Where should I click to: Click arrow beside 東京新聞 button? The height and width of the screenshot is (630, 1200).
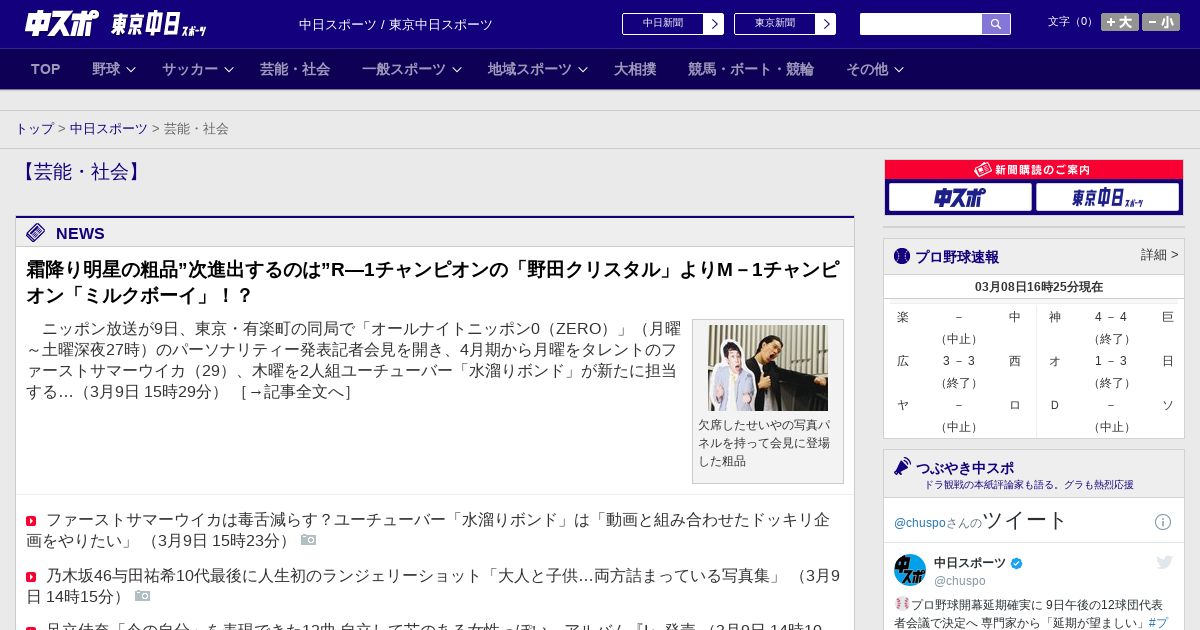[826, 24]
